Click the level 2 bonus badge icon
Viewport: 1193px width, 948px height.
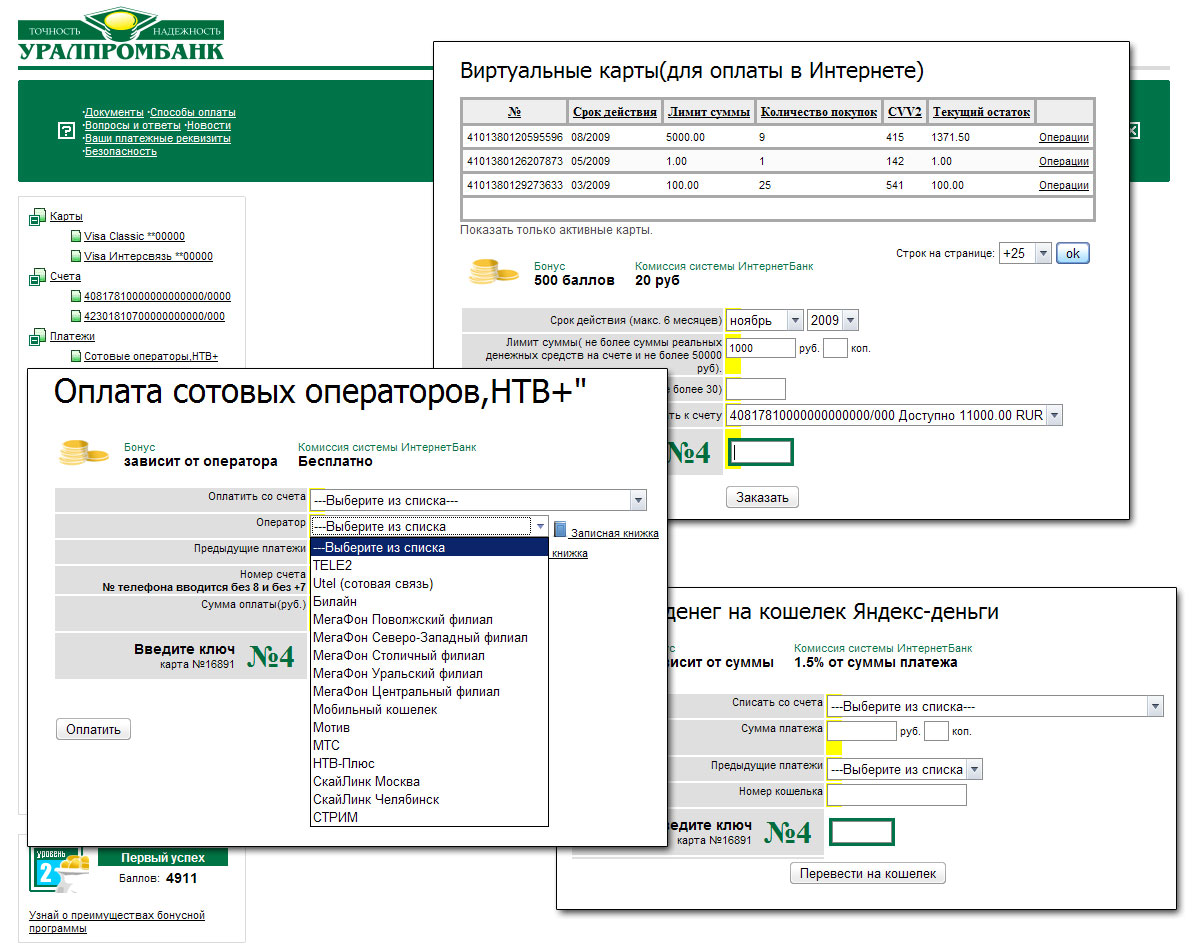pos(58,870)
